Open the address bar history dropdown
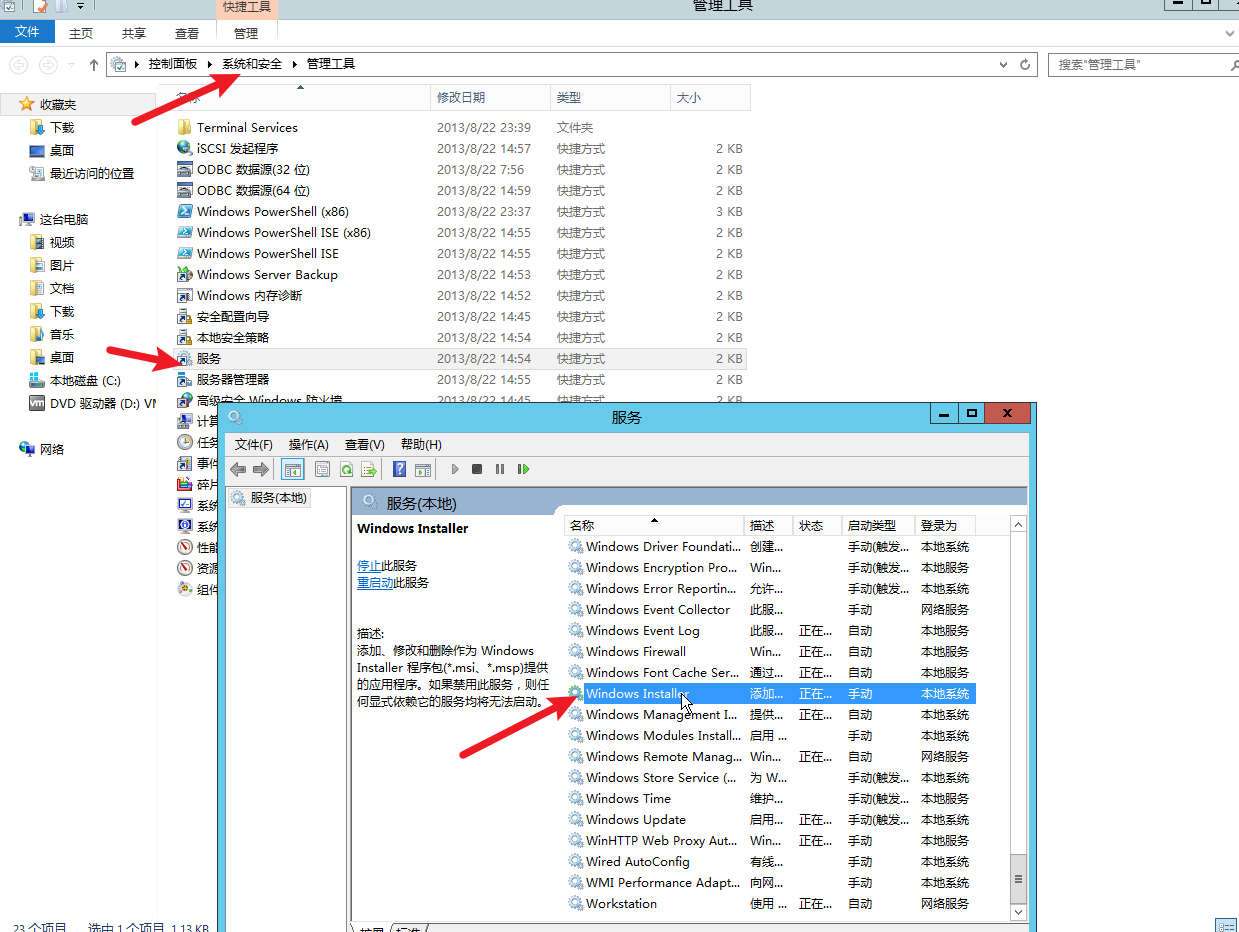This screenshot has width=1239, height=932. 1003,64
